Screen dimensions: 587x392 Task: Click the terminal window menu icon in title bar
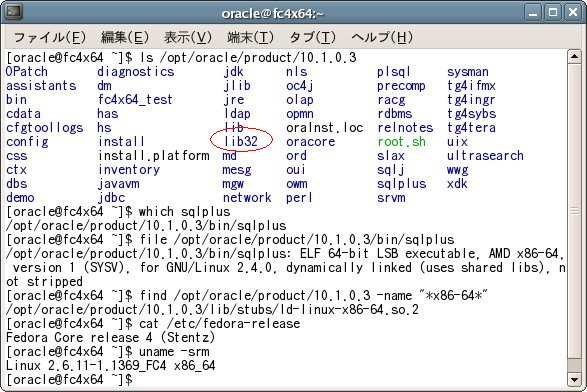[x=13, y=12]
